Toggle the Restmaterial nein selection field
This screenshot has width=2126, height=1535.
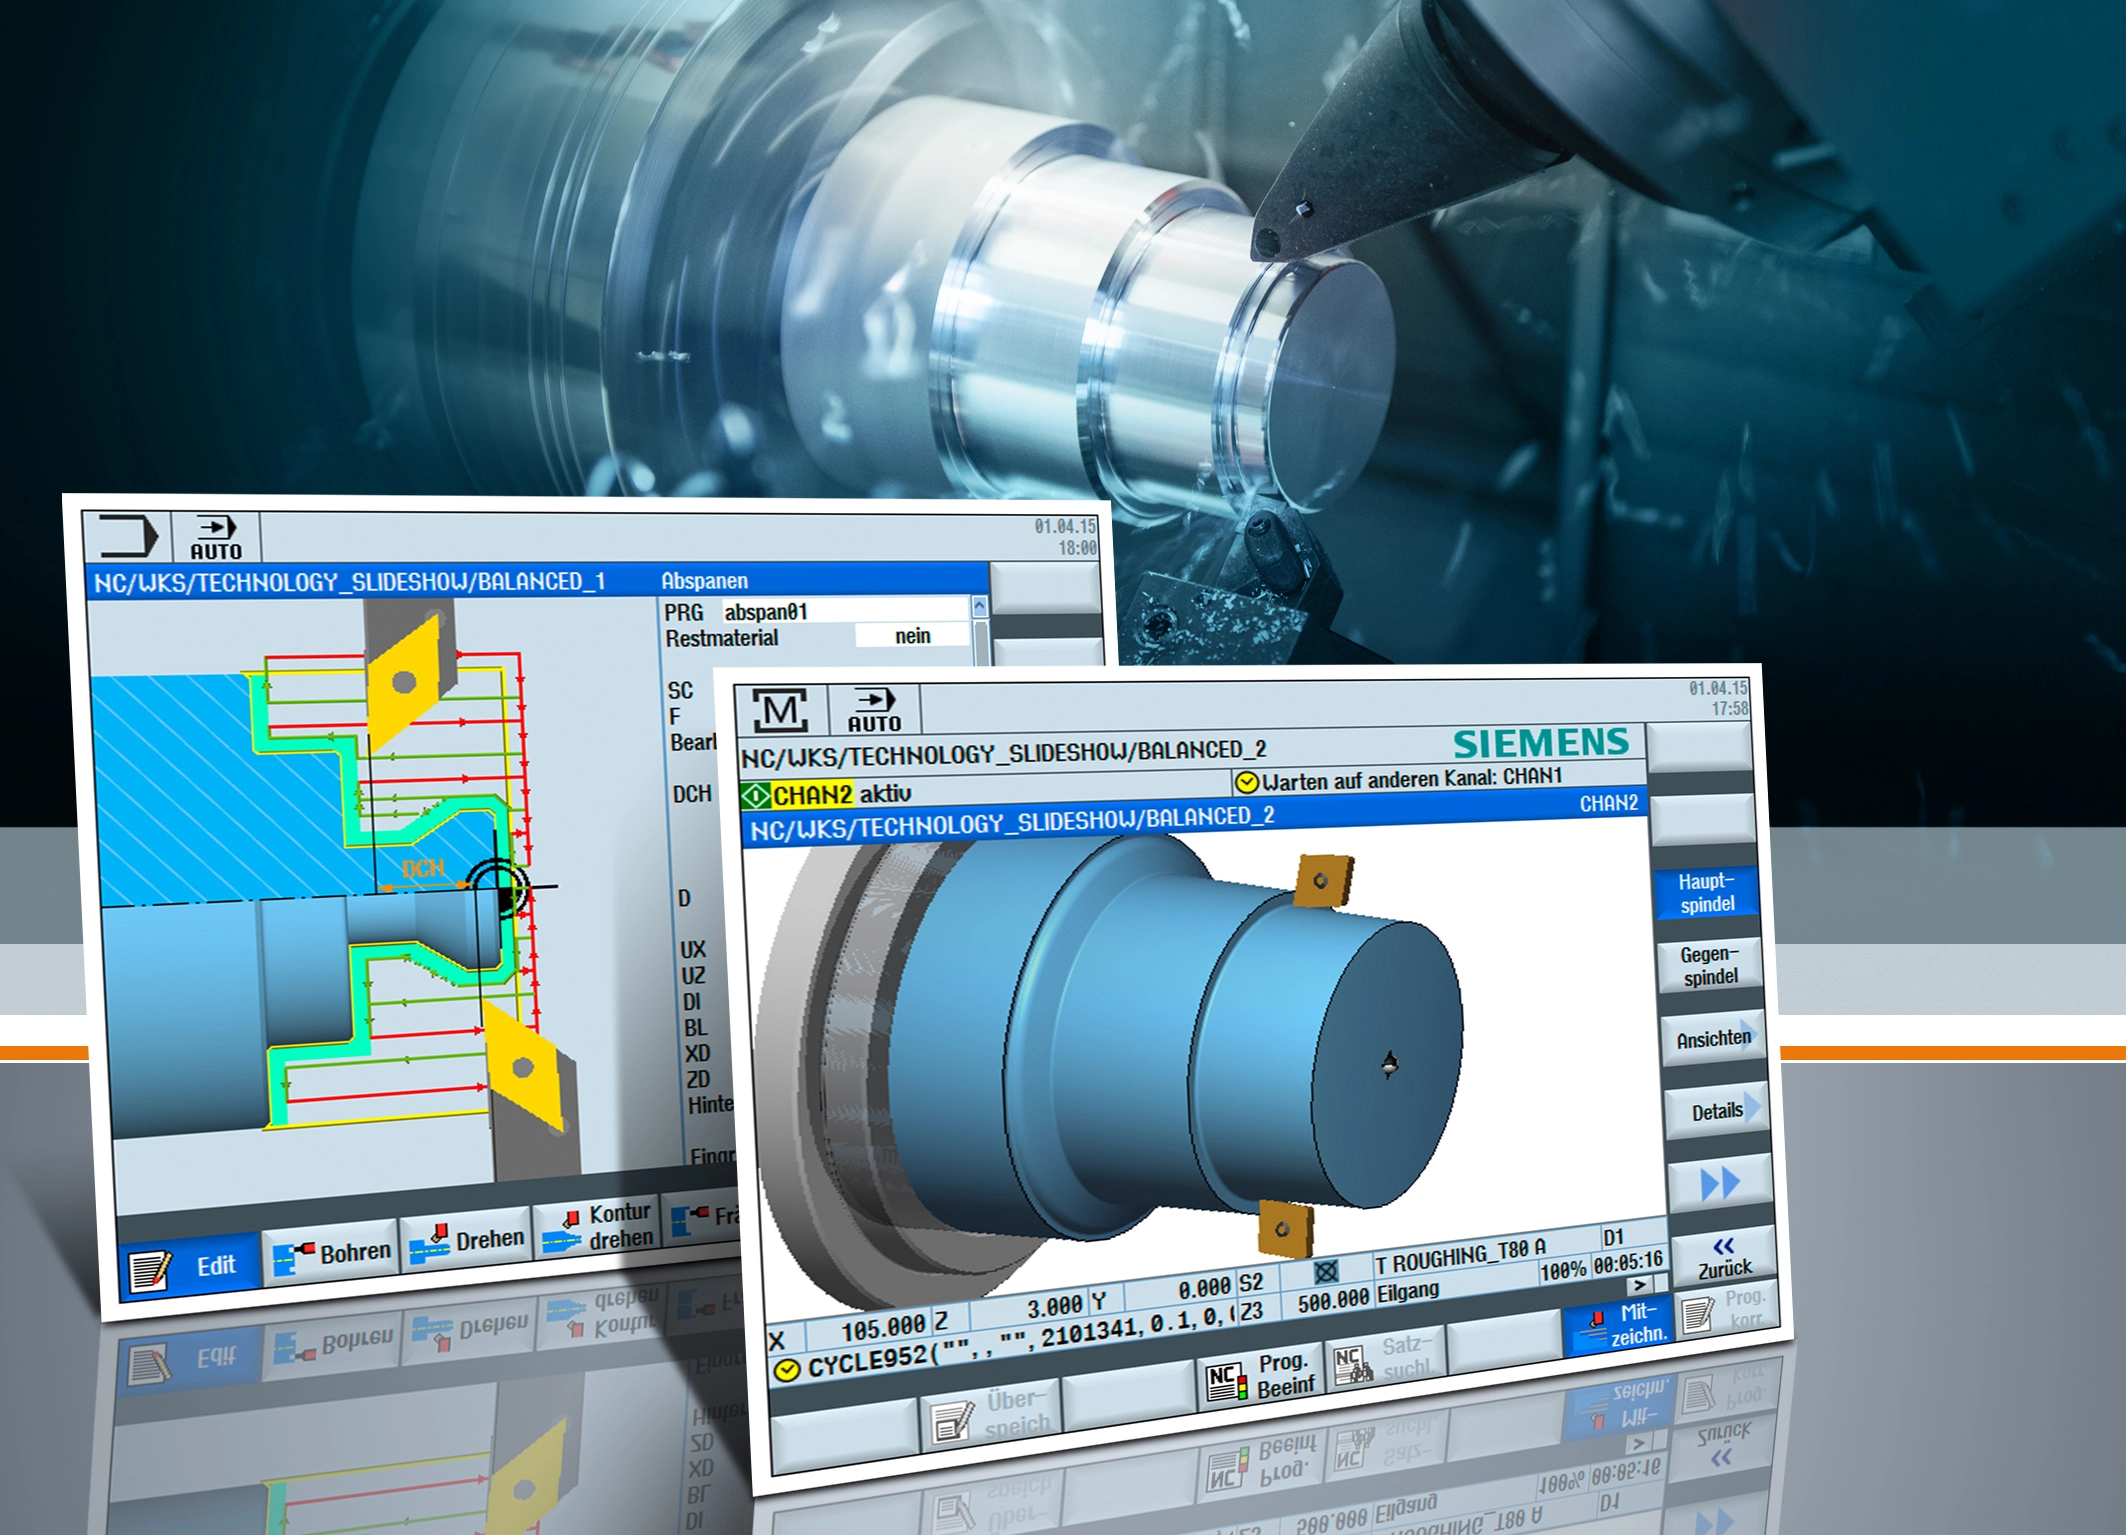click(x=911, y=636)
